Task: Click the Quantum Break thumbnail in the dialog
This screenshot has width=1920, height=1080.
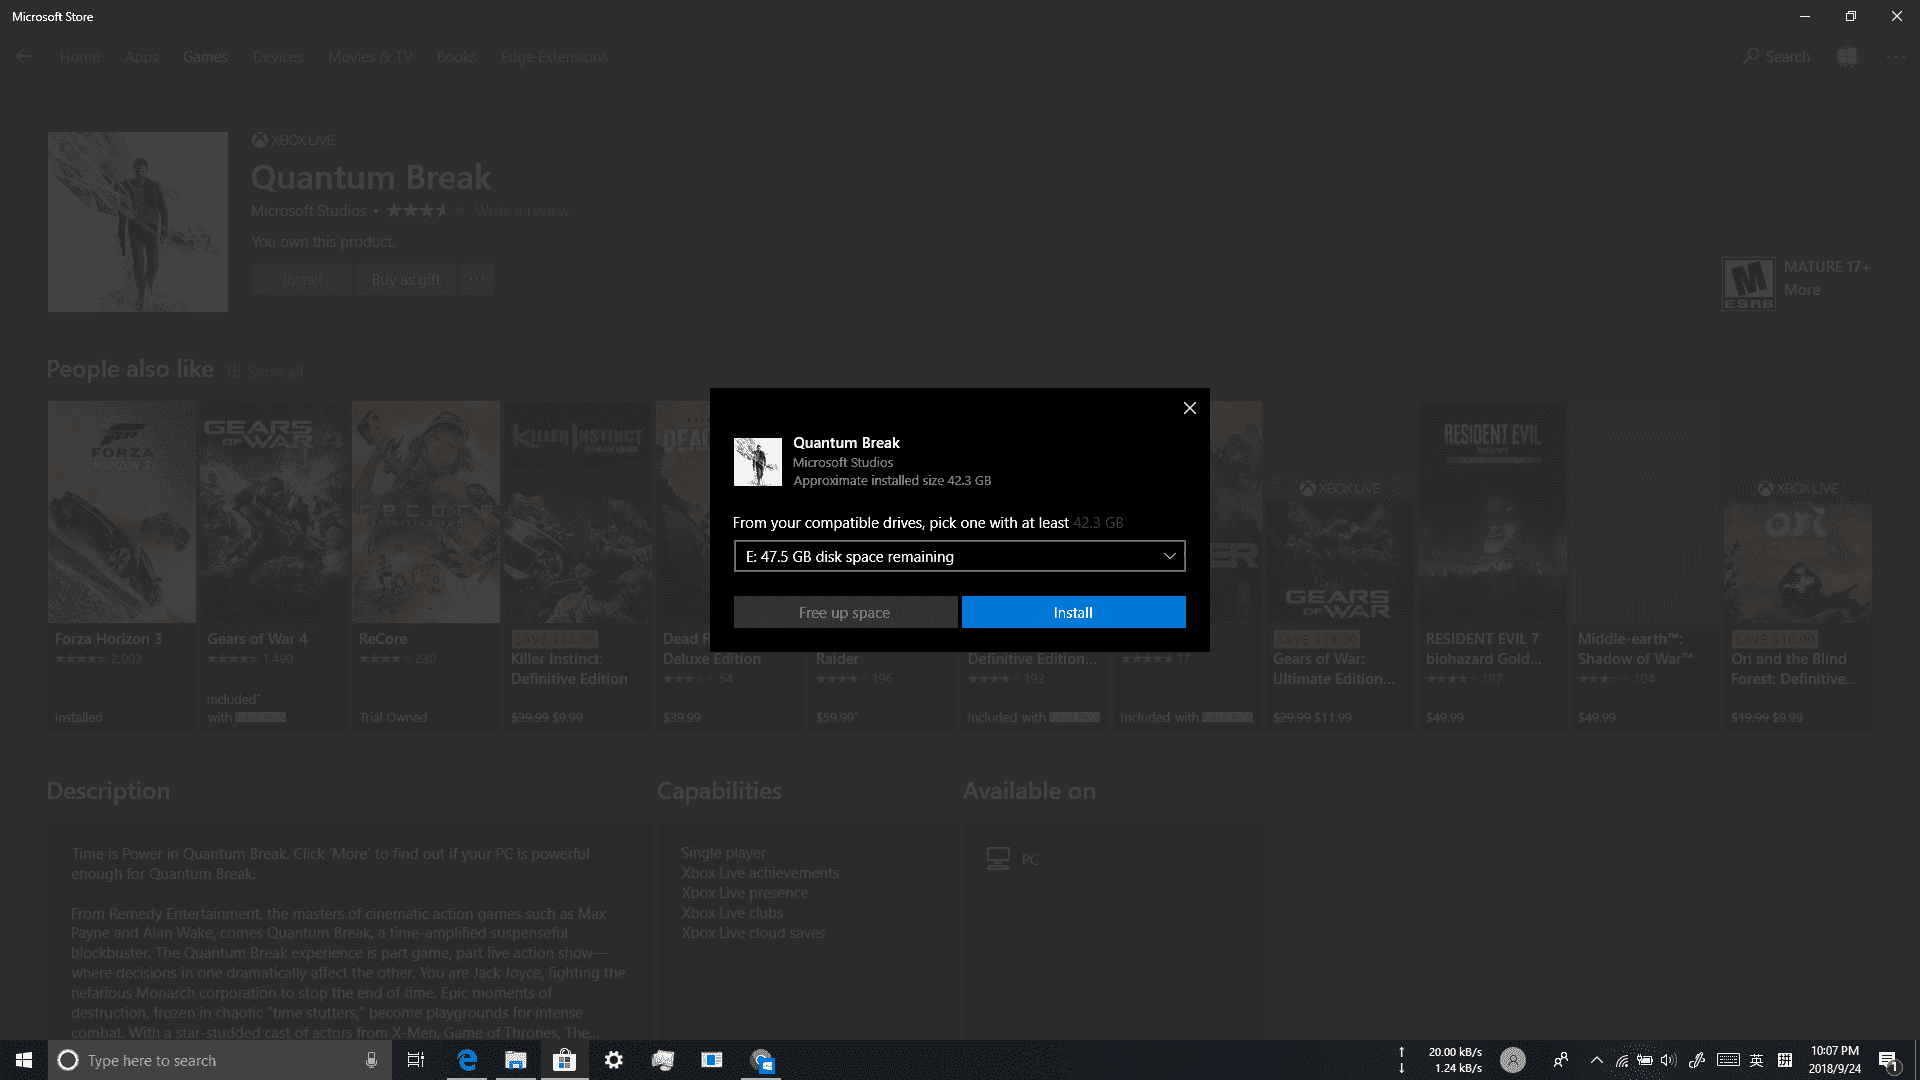Action: [758, 462]
